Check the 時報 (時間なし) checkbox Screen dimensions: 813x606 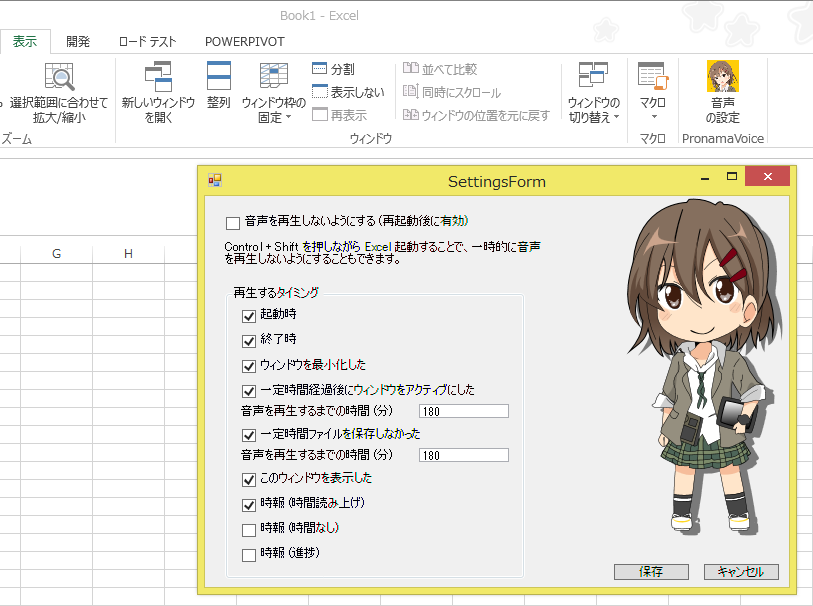click(249, 529)
